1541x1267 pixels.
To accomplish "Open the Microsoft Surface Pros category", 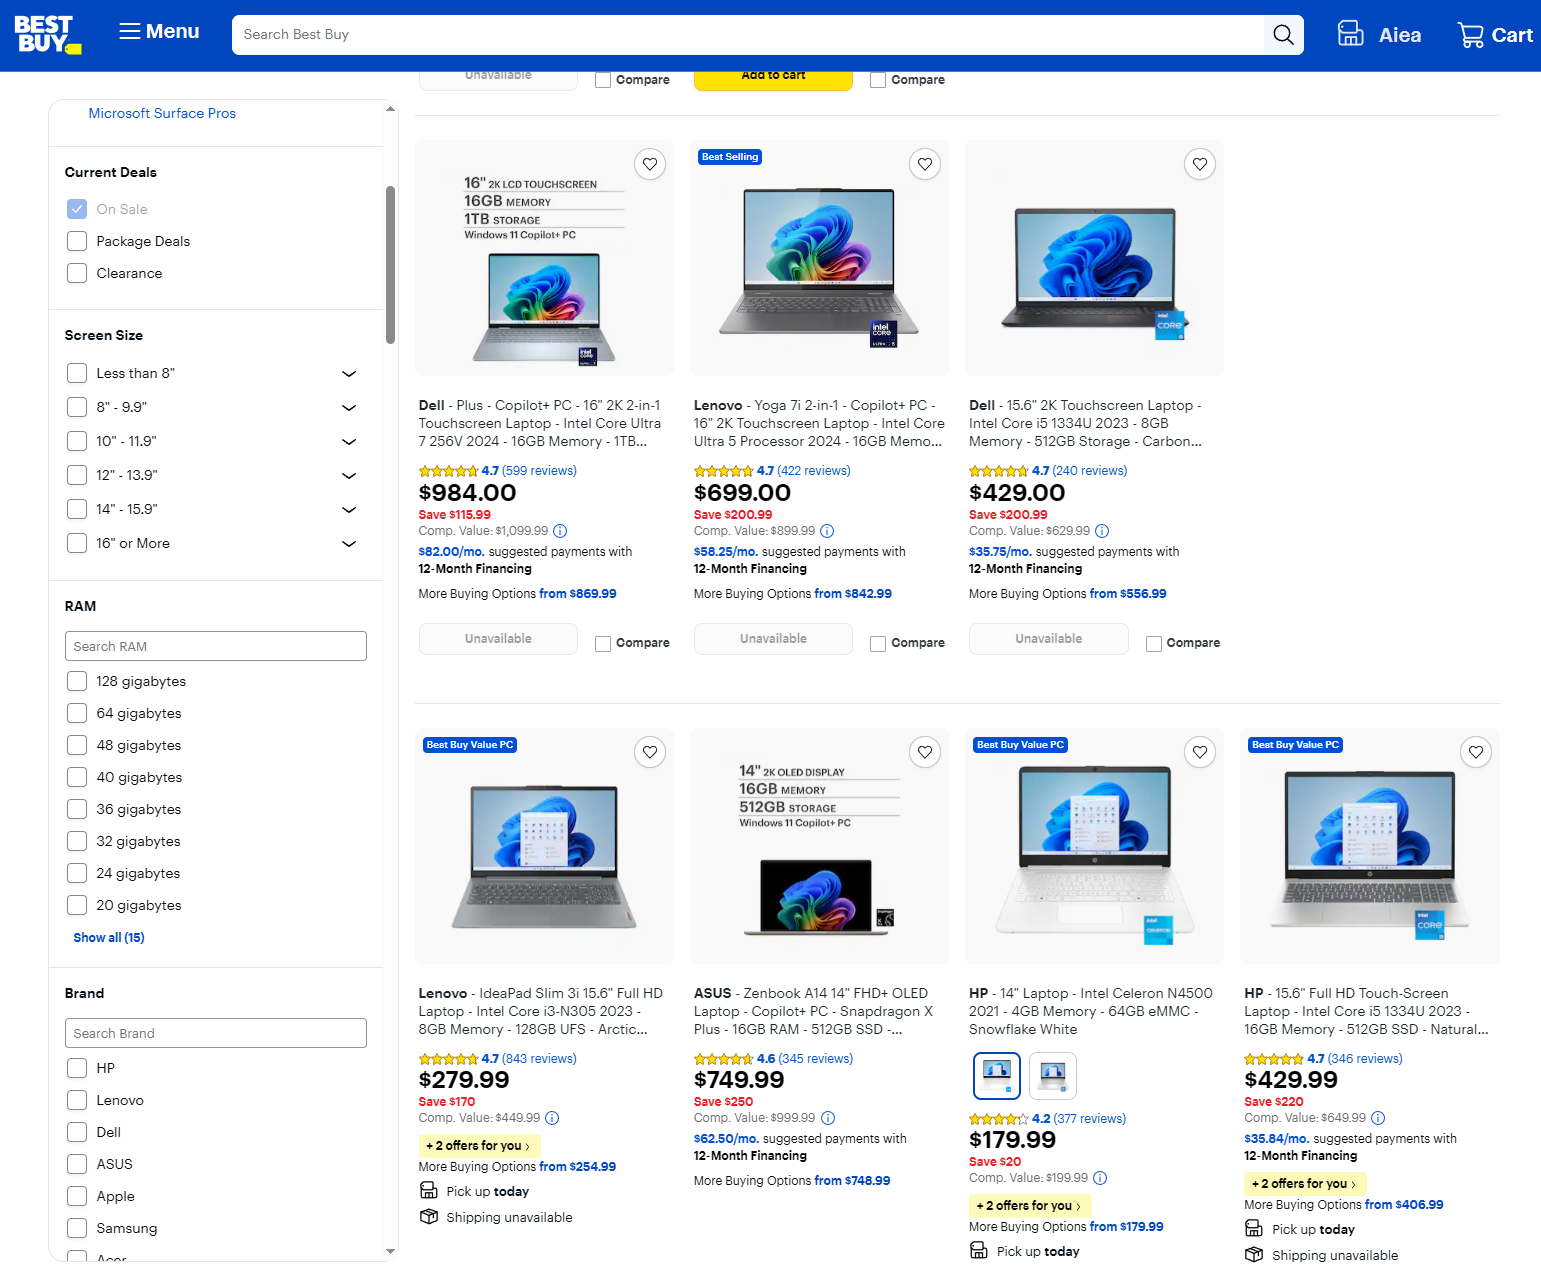I will (x=162, y=113).
